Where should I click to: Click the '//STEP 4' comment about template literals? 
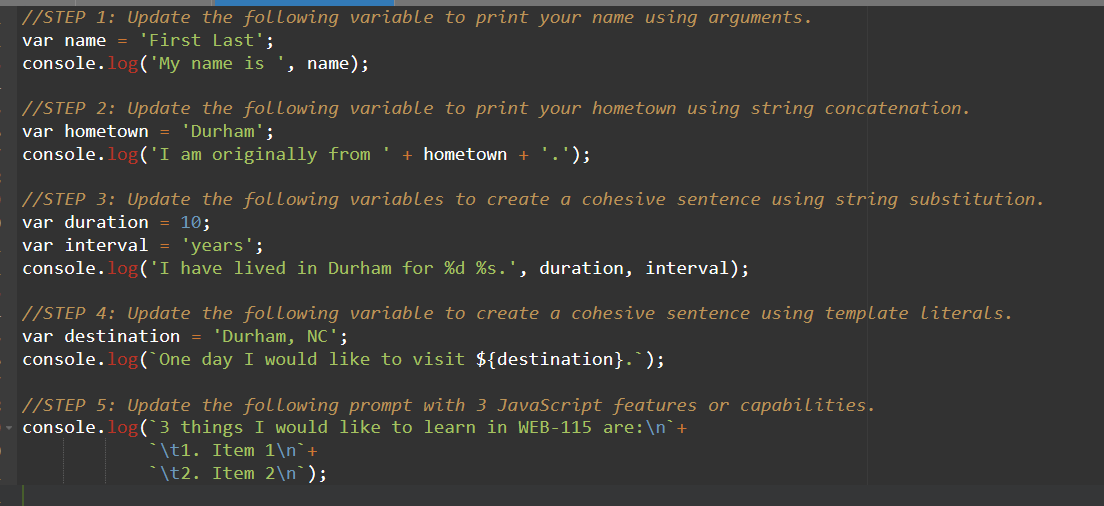[x=518, y=313]
